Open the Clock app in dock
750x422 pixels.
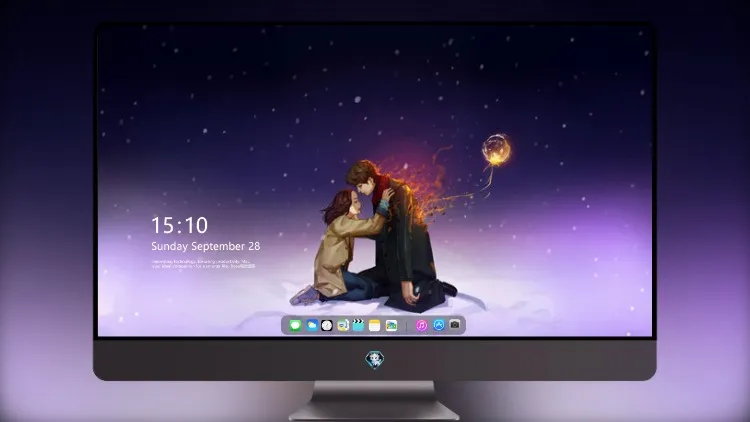point(327,325)
